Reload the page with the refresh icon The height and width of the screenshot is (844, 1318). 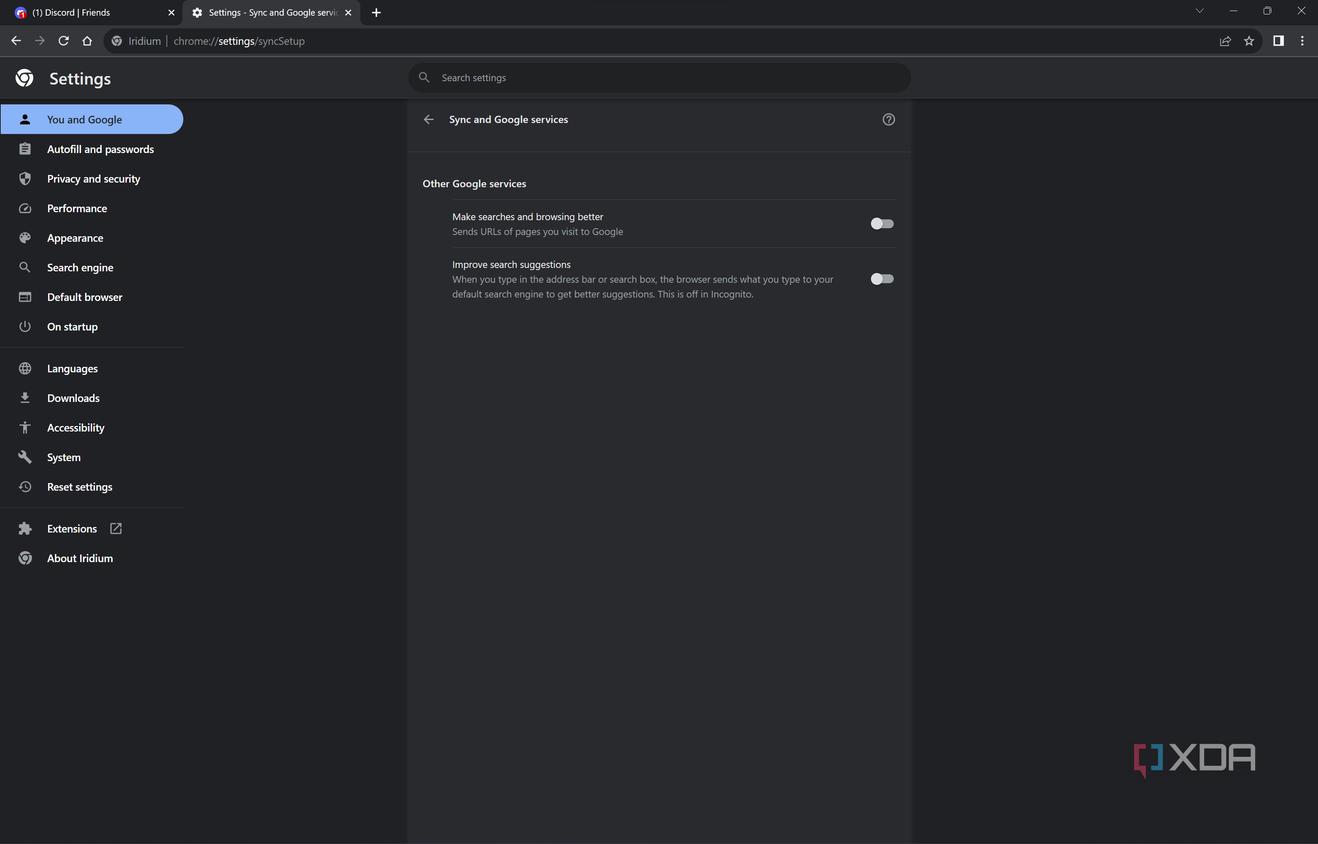[x=63, y=41]
